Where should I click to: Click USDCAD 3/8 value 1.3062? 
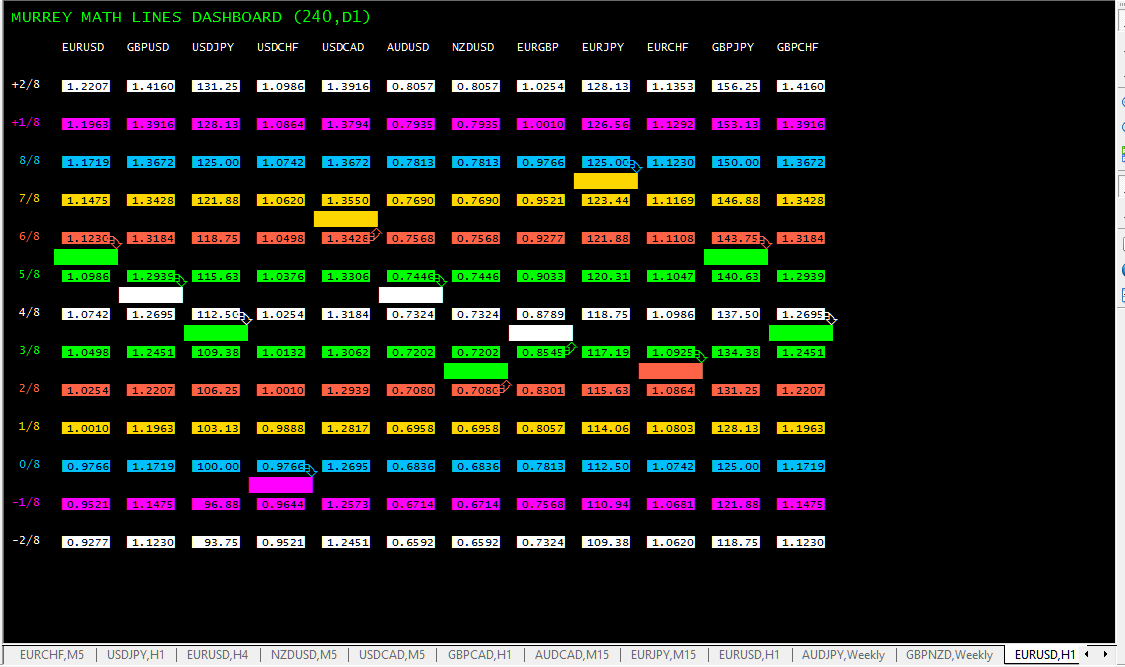click(x=346, y=352)
